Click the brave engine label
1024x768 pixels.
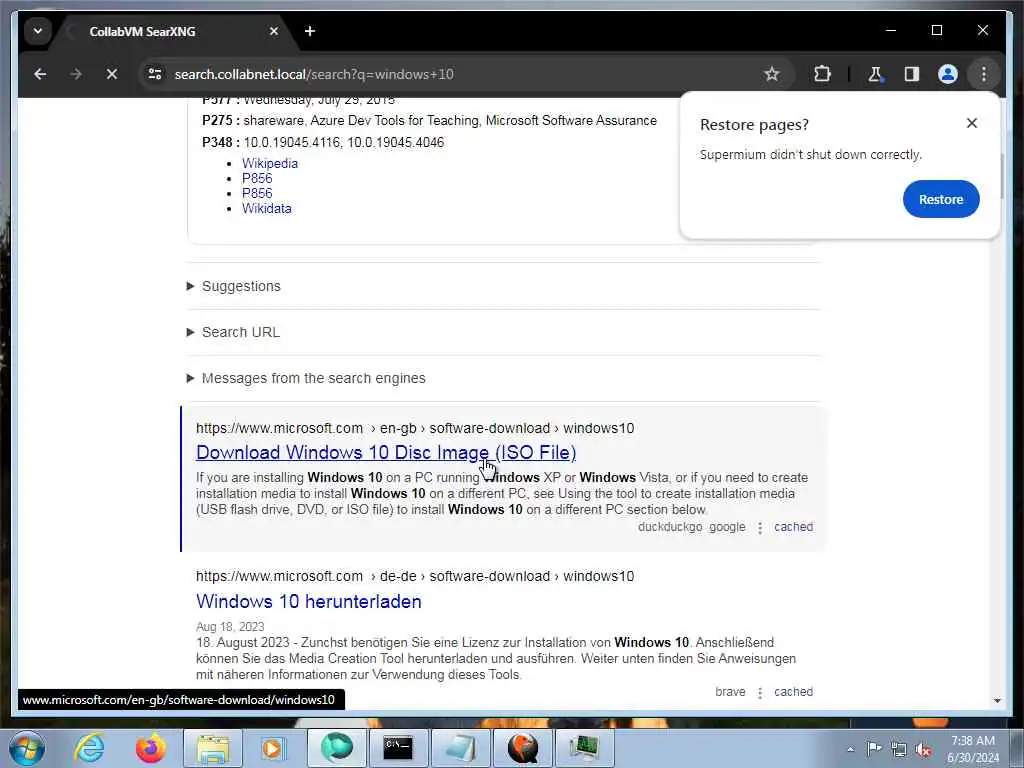[730, 692]
